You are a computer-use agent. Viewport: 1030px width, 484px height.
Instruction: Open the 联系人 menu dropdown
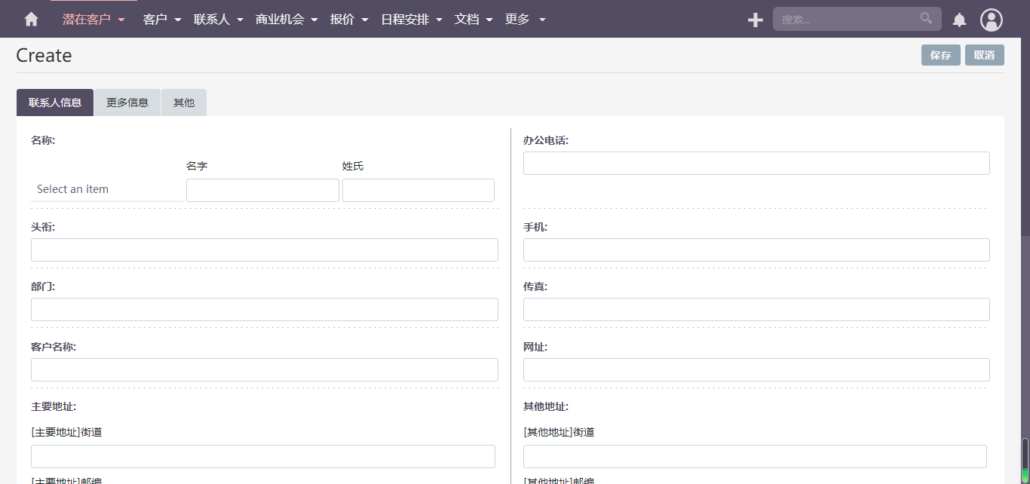[218, 19]
